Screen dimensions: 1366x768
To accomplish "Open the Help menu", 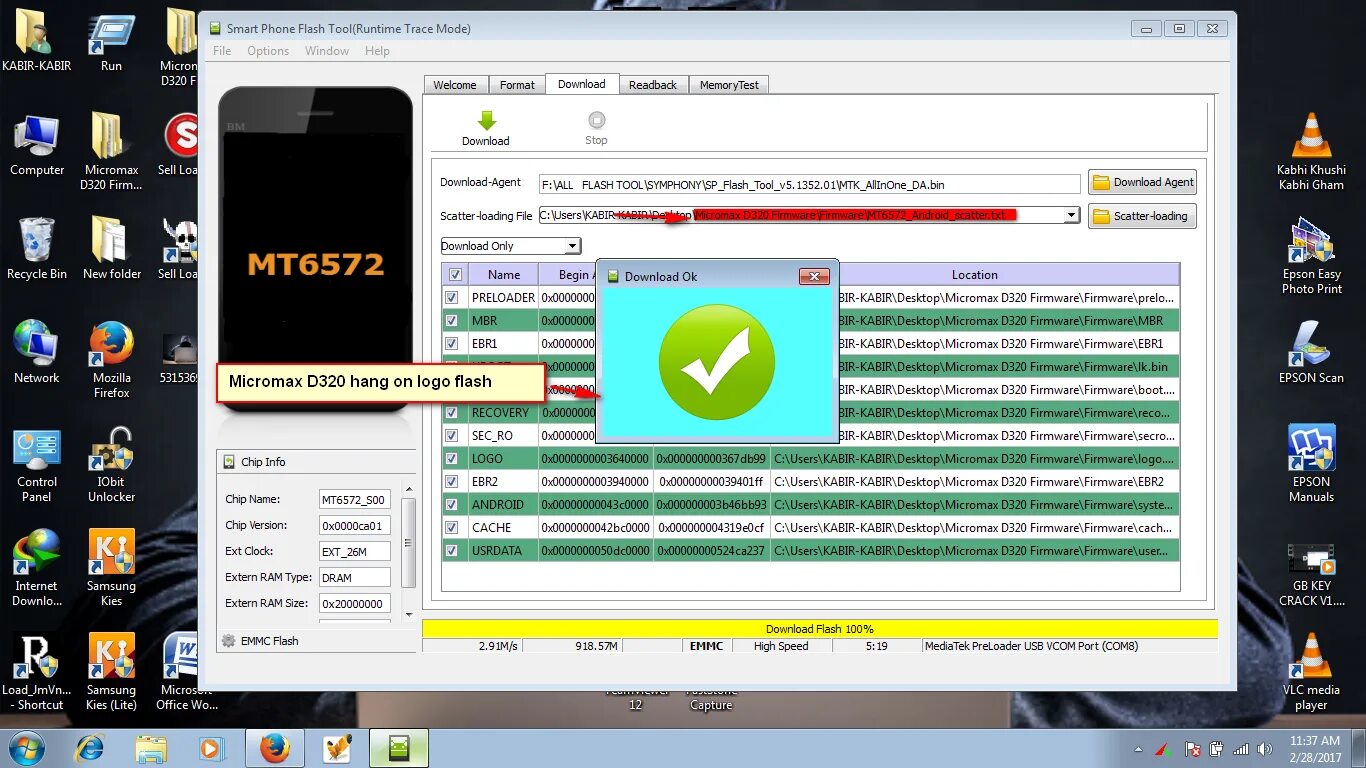I will click(377, 51).
